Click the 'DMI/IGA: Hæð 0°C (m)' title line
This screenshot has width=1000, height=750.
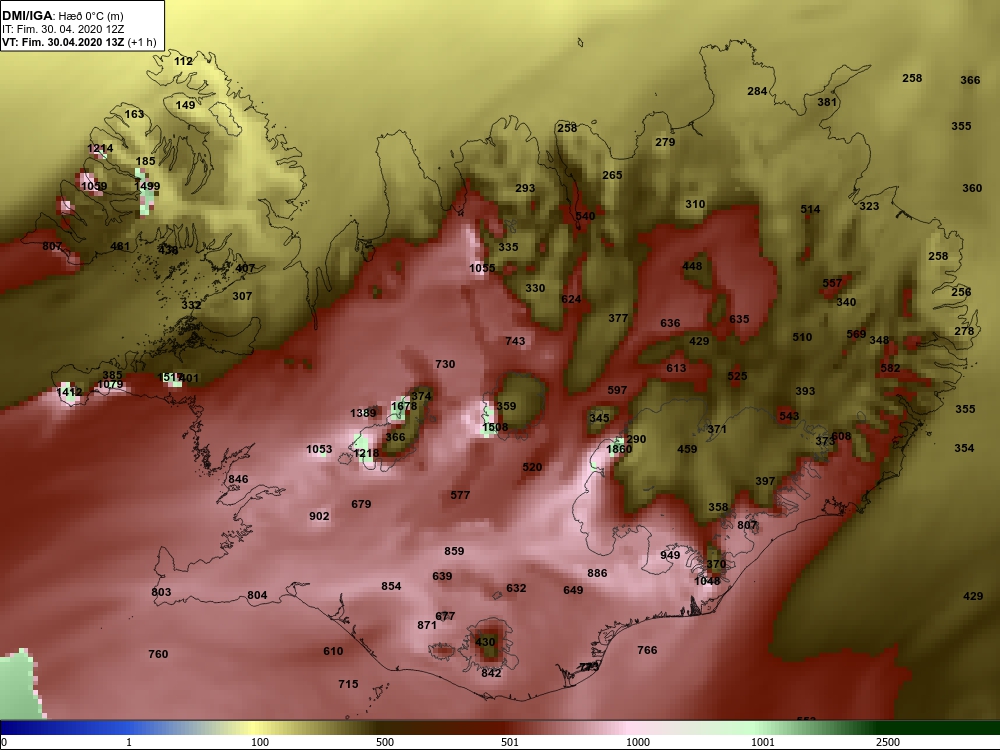coord(62,15)
